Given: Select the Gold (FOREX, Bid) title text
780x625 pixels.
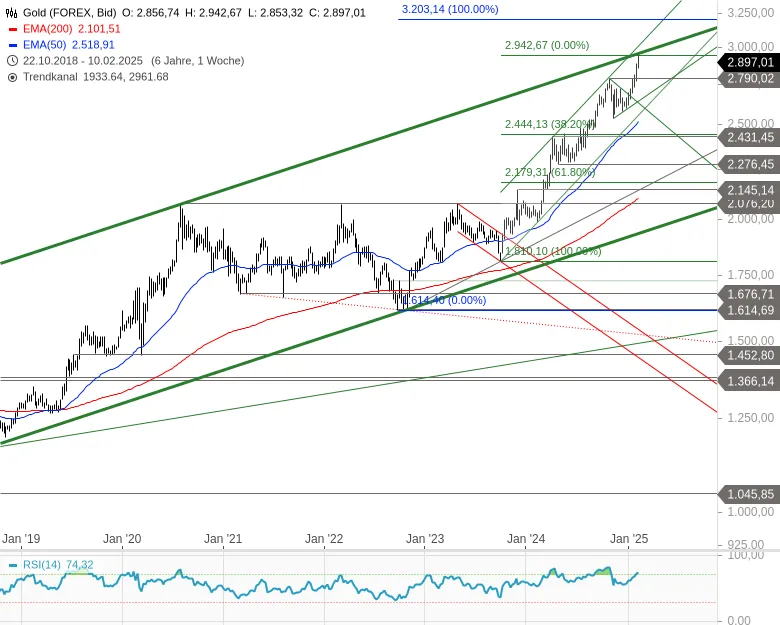Looking at the screenshot, I should (x=70, y=12).
